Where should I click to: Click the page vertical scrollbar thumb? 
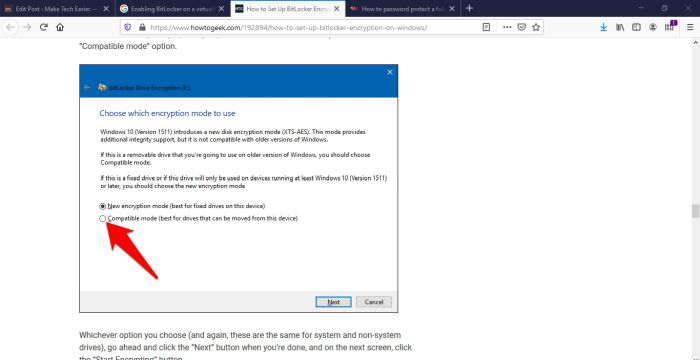click(x=695, y=211)
